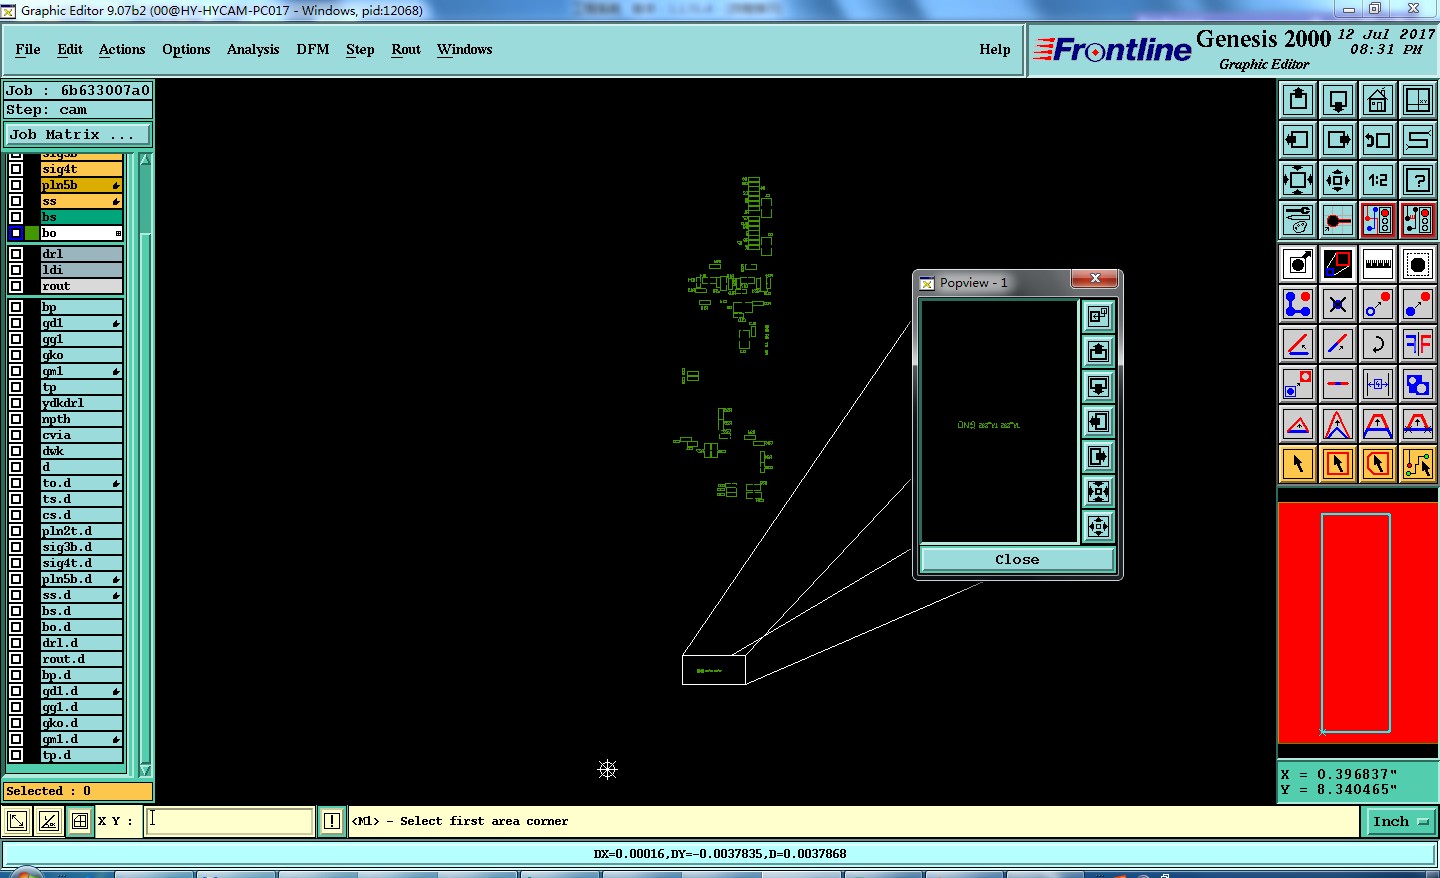
Task: Open the Step menu
Action: (x=360, y=49)
